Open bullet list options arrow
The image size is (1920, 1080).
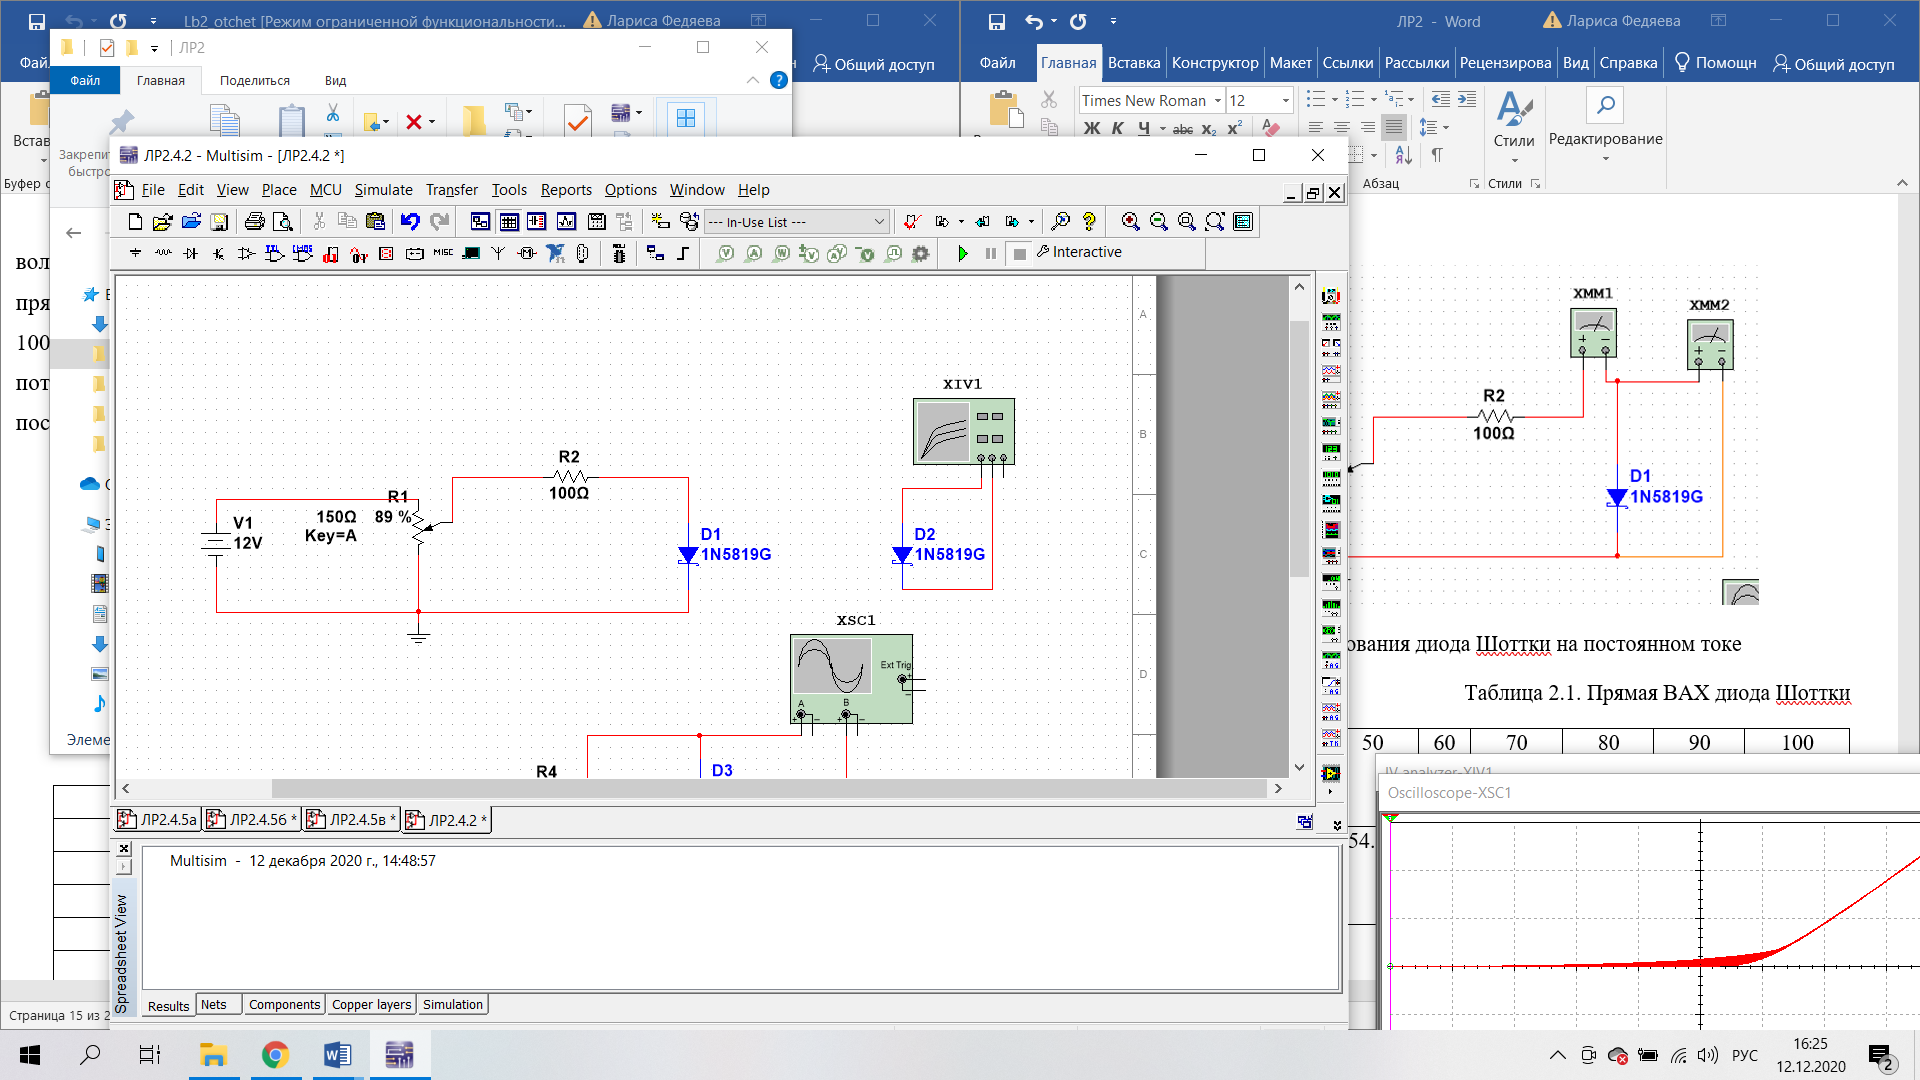pos(1335,100)
